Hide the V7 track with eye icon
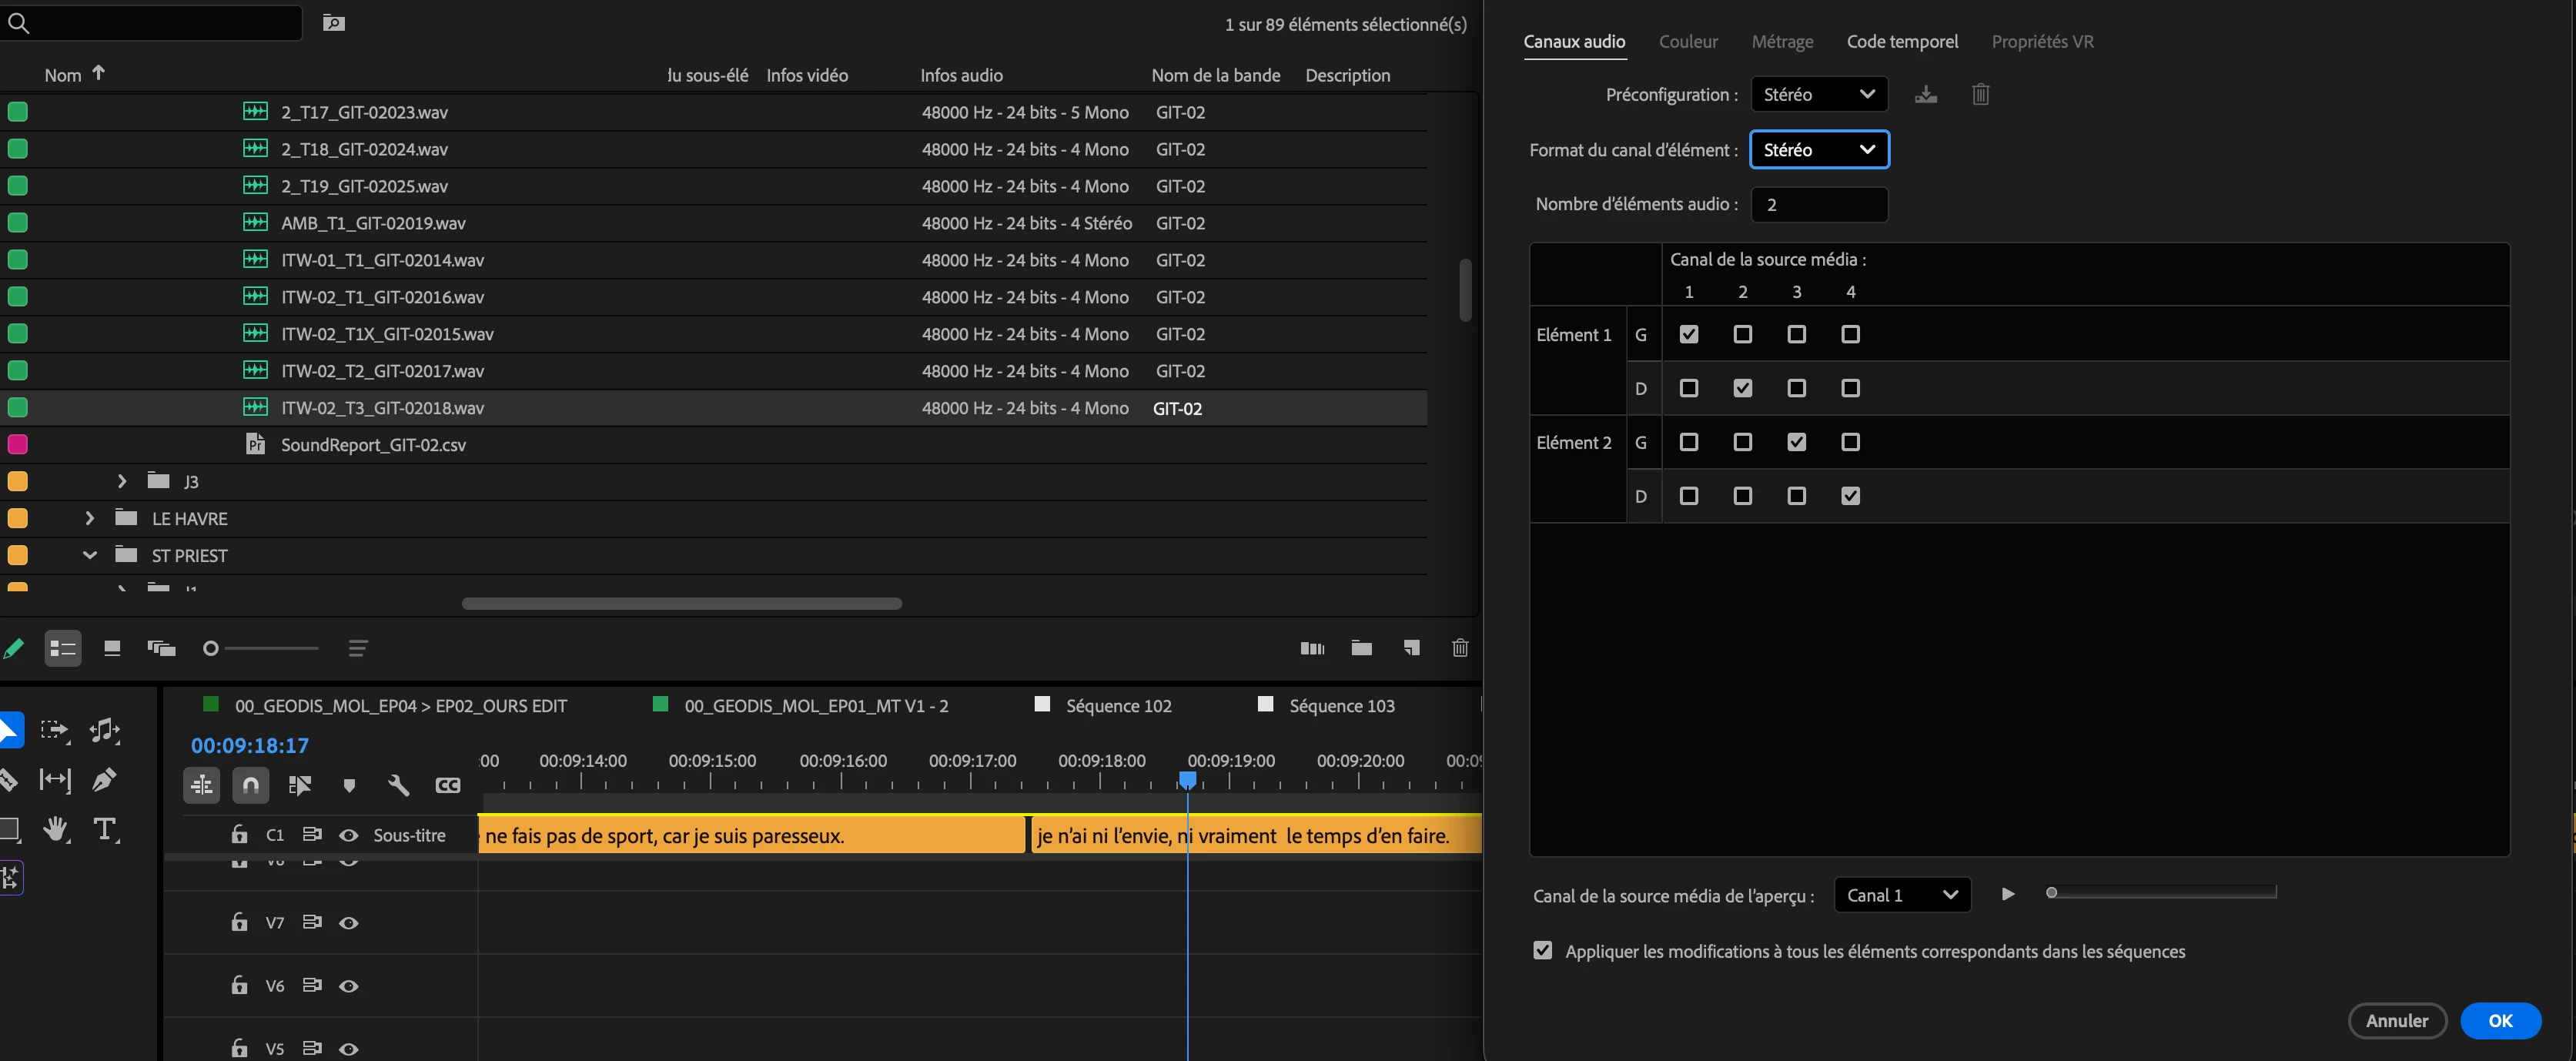2576x1061 pixels. click(348, 923)
